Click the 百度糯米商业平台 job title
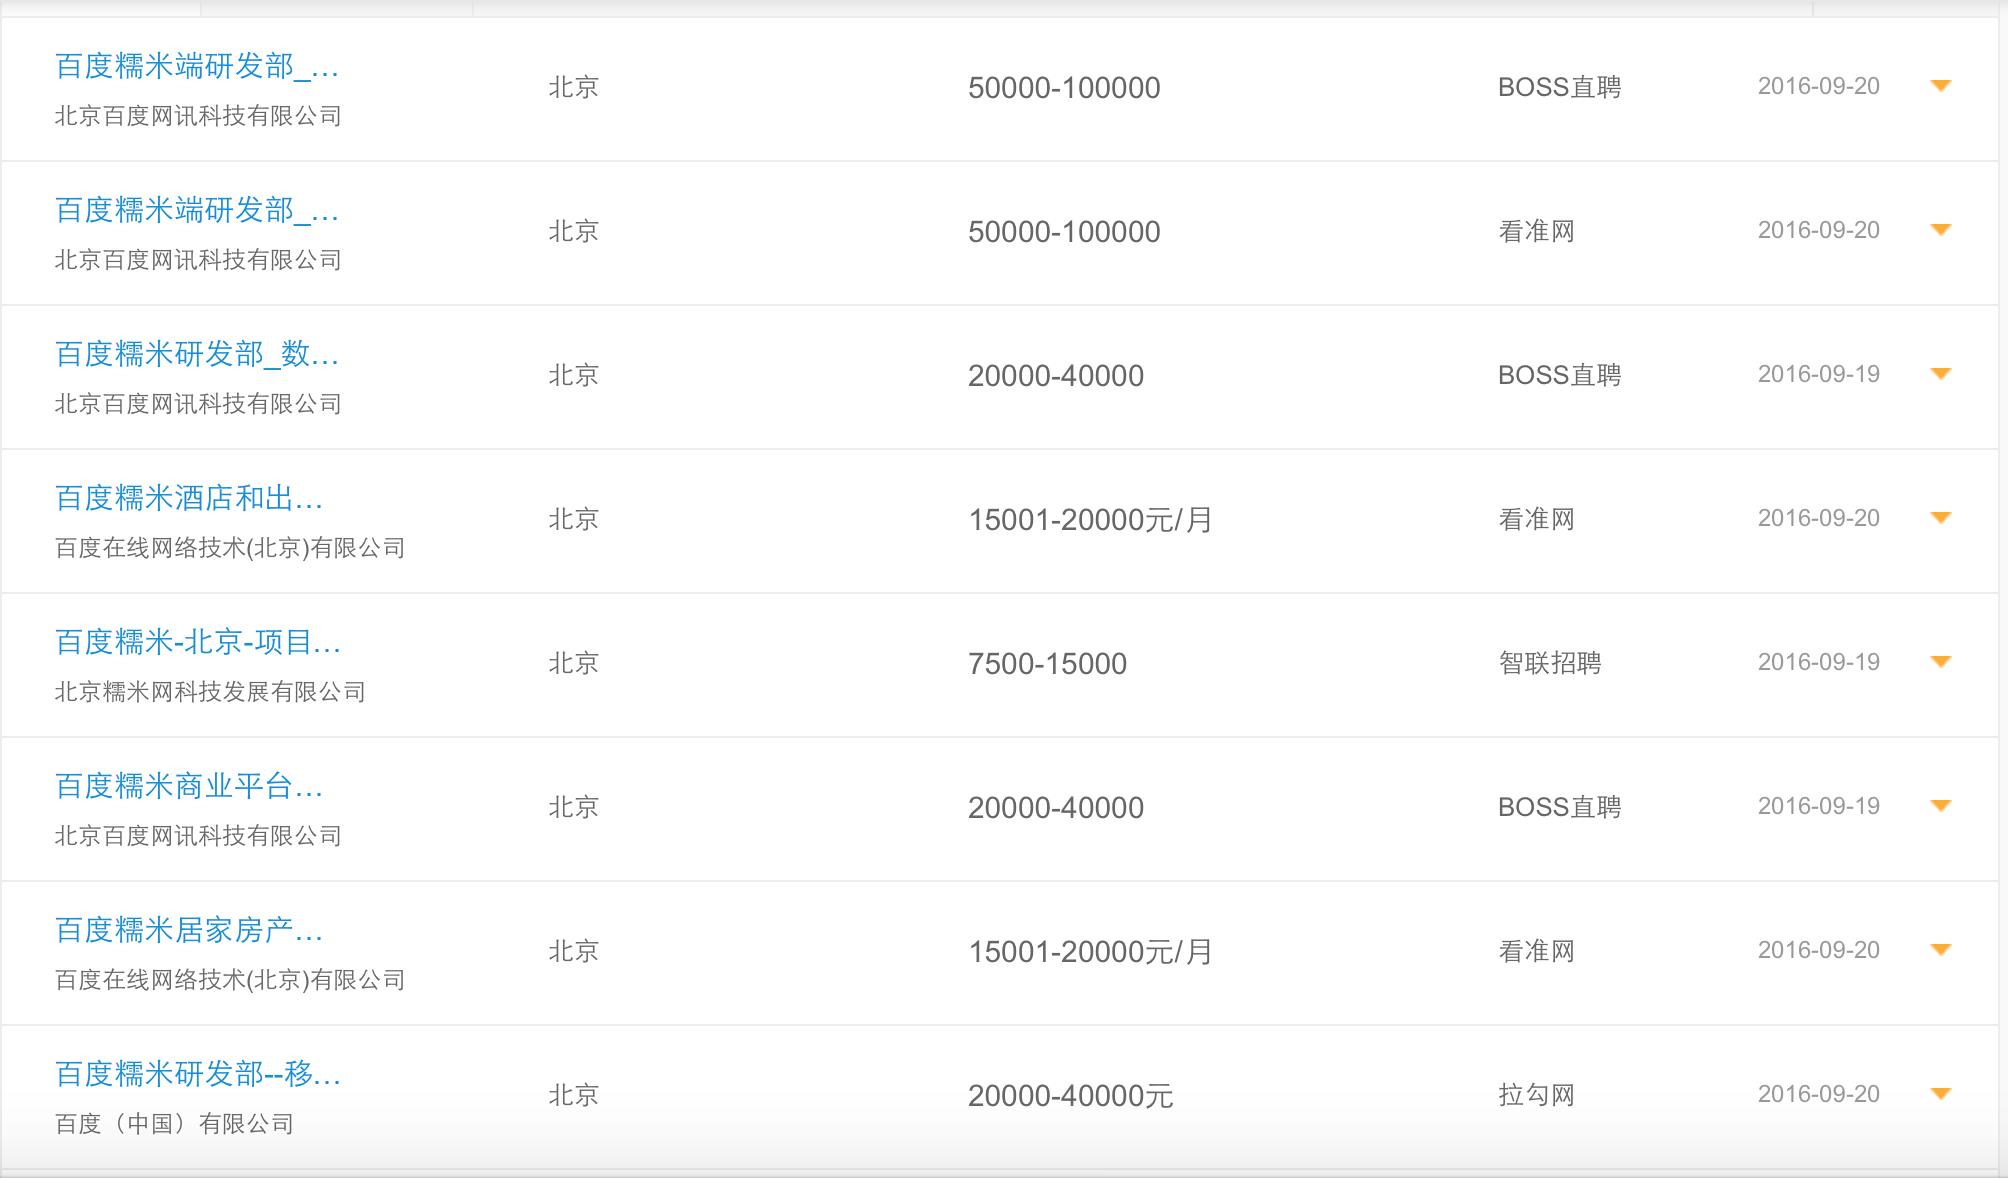The height and width of the screenshot is (1178, 2008). (x=190, y=787)
